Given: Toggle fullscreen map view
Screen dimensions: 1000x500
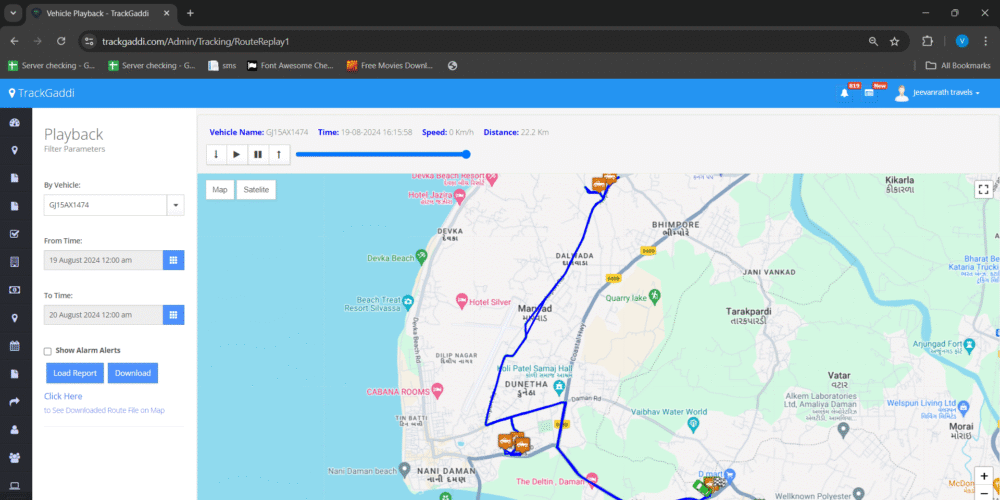Looking at the screenshot, I should pyautogui.click(x=983, y=189).
